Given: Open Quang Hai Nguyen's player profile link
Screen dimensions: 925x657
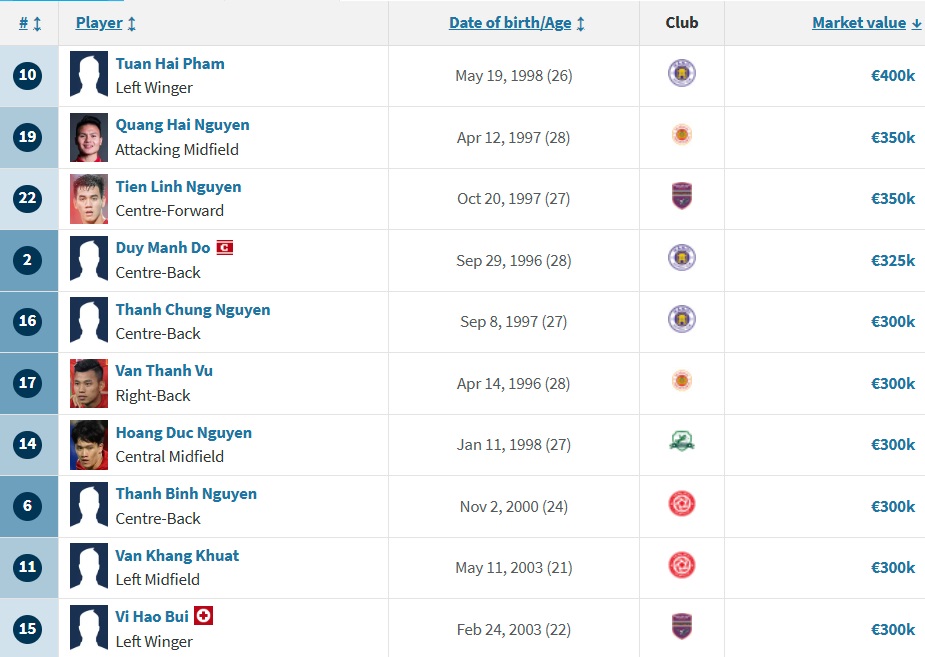Looking at the screenshot, I should [182, 125].
